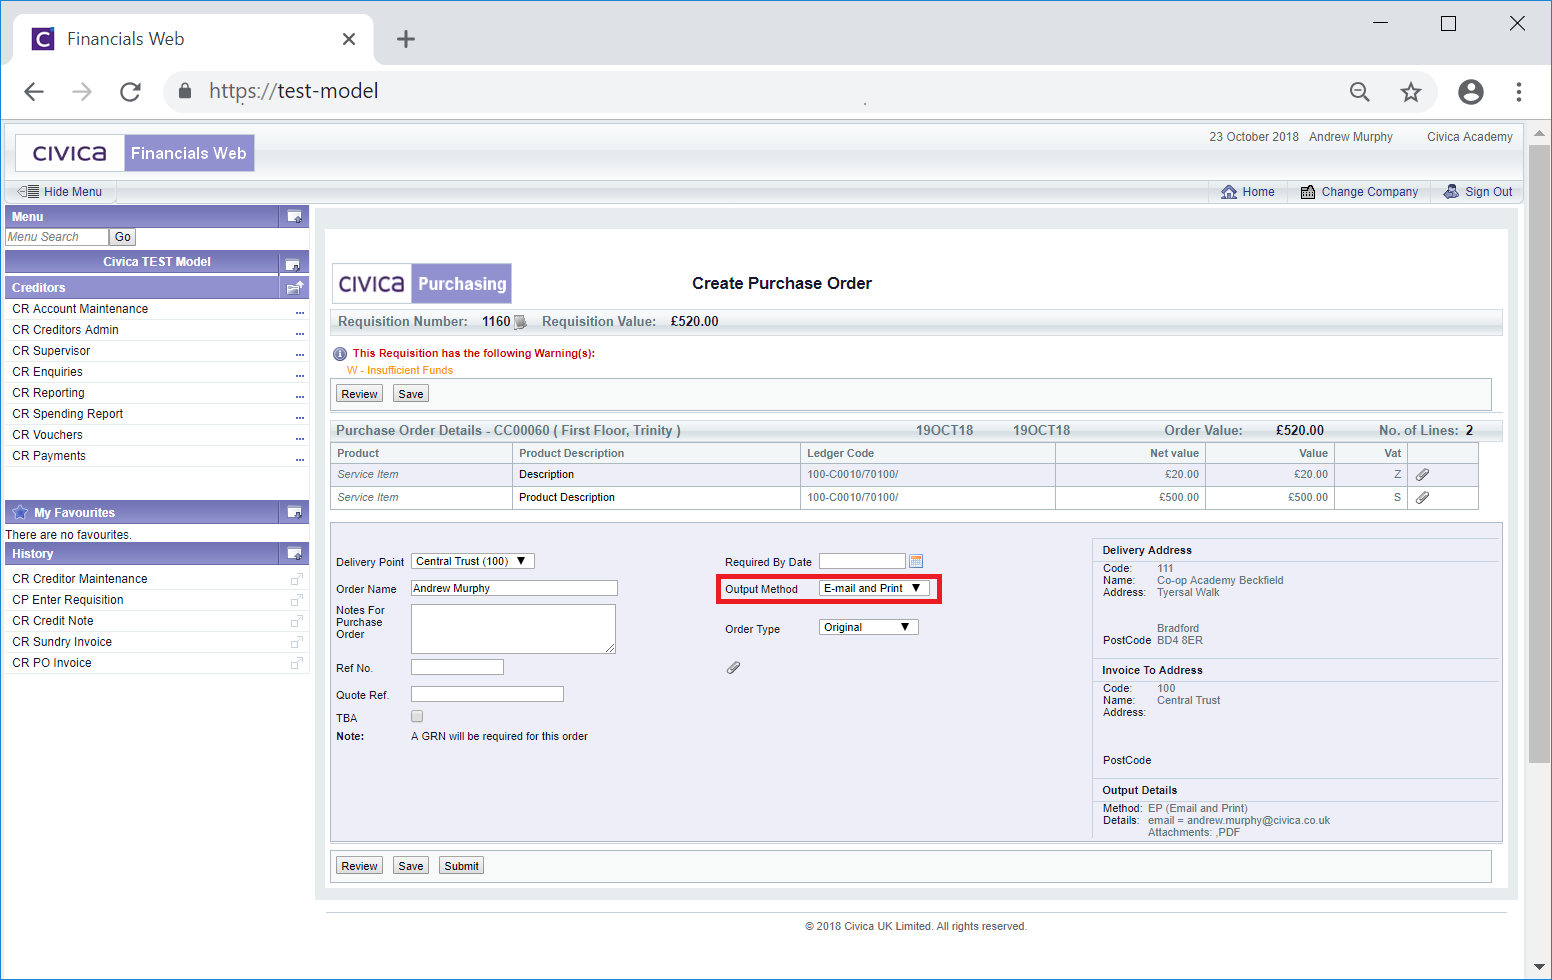The height and width of the screenshot is (980, 1552).
Task: Open the browser three-dot menu
Action: tap(1519, 92)
